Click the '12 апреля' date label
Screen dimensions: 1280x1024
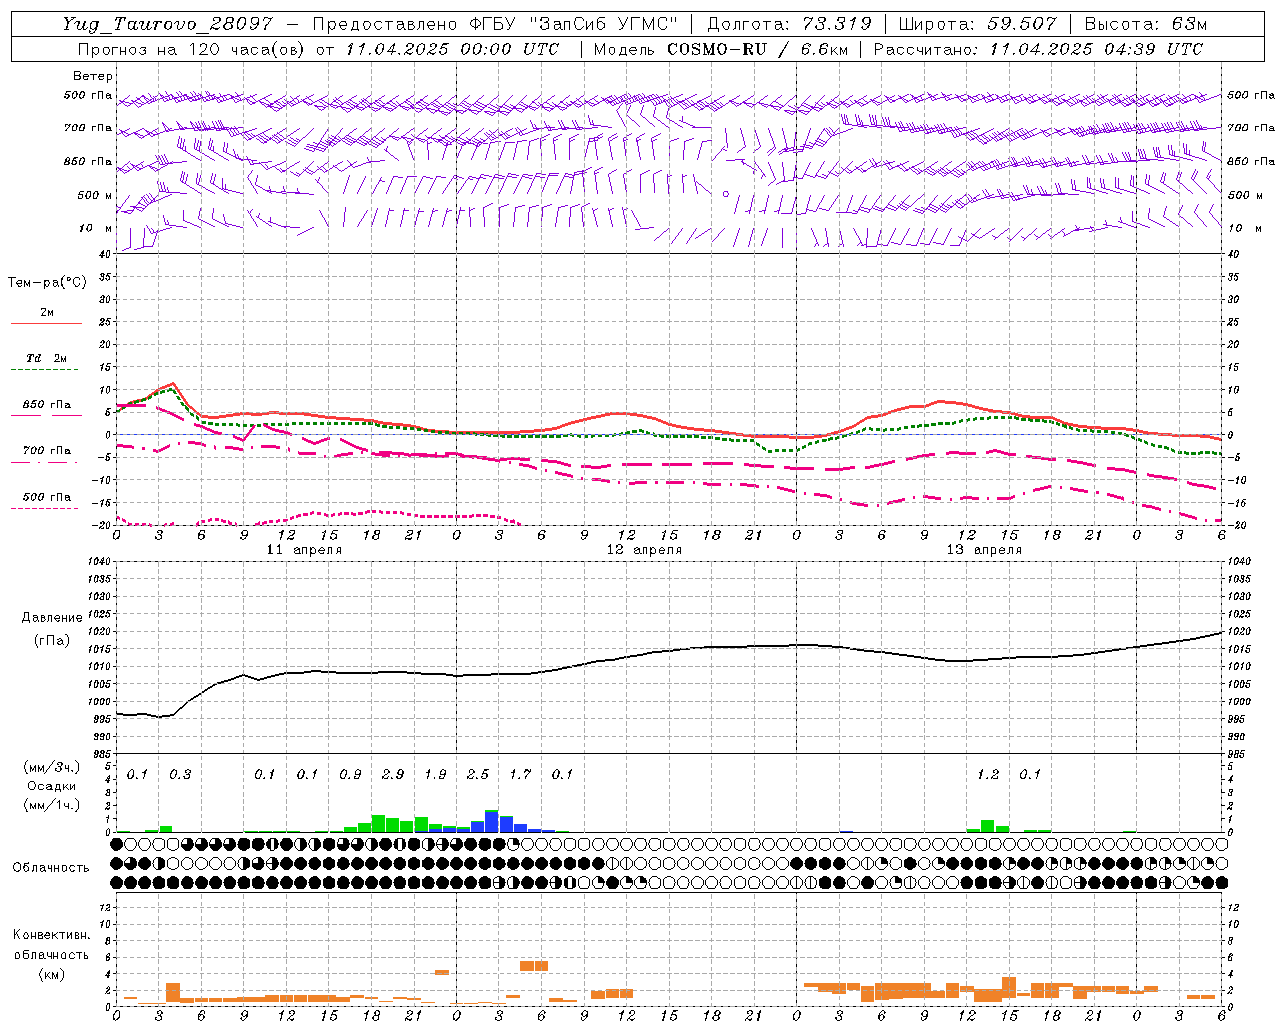644,550
